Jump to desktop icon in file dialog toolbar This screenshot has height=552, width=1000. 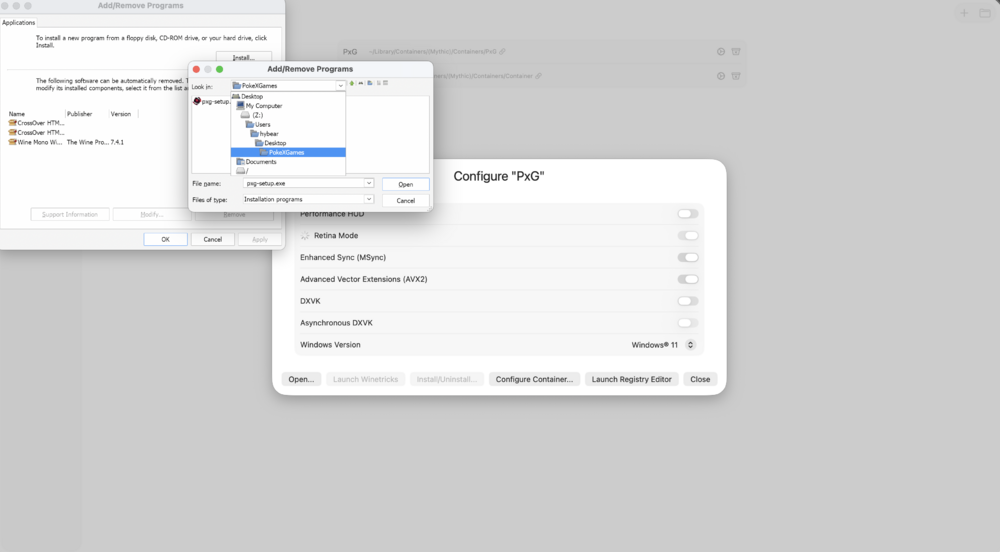[360, 83]
